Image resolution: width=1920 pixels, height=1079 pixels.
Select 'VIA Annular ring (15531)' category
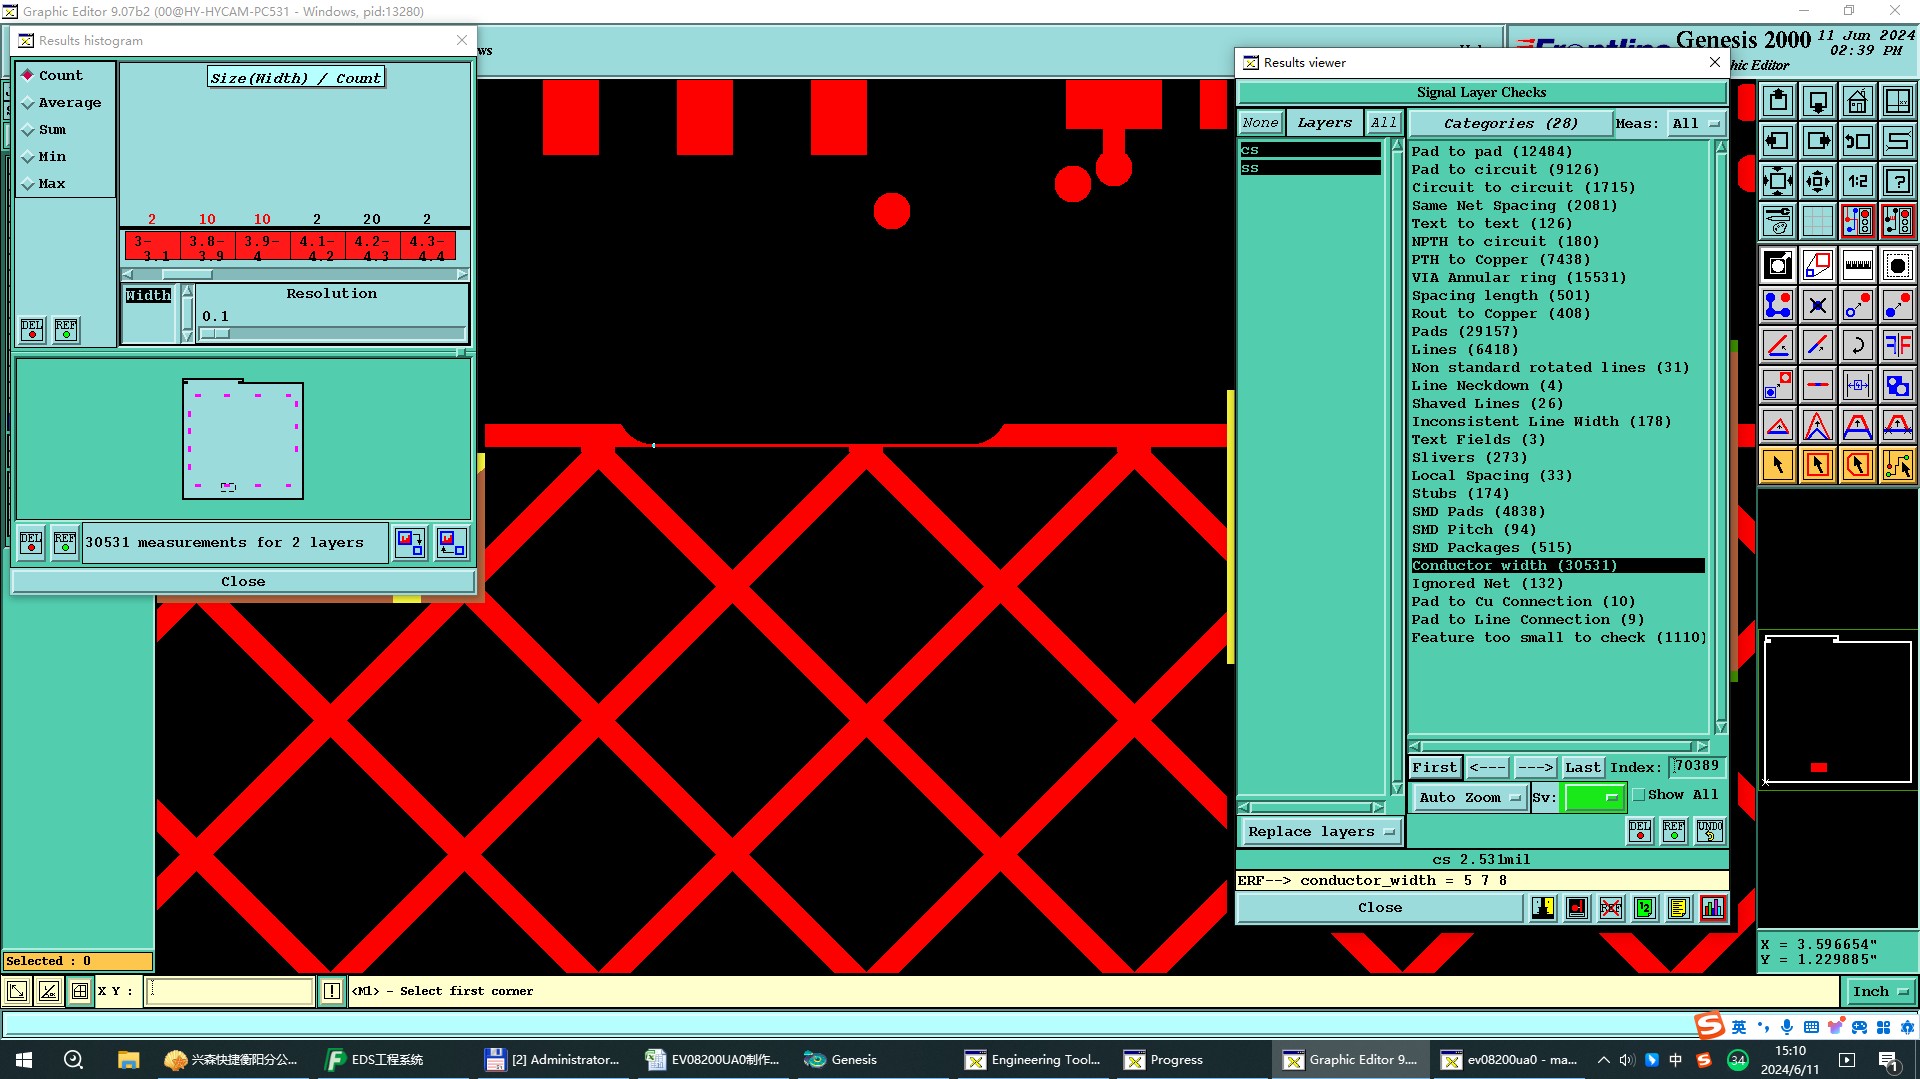1518,278
